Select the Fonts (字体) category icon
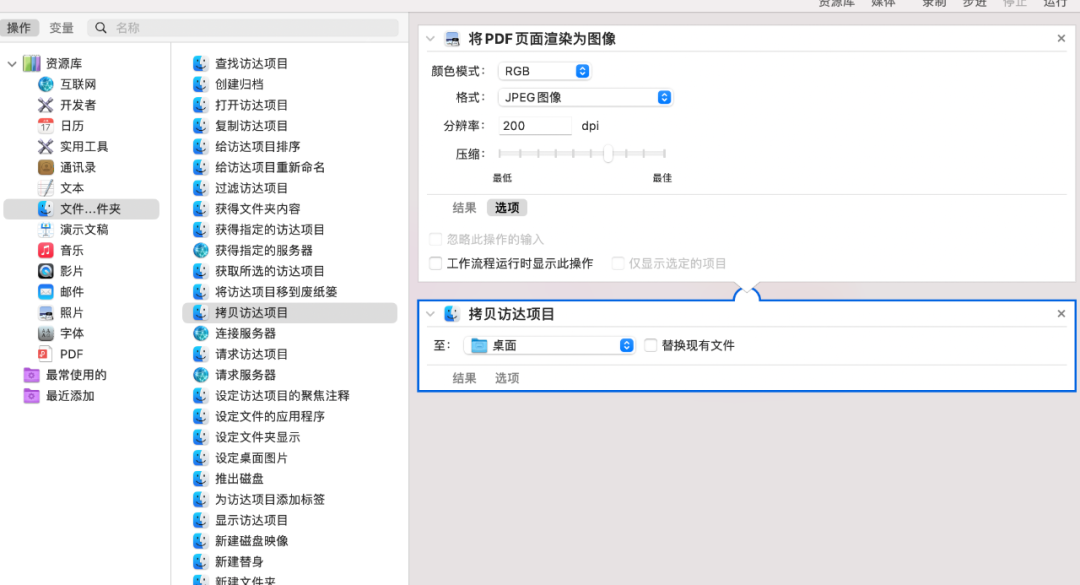The image size is (1080, 585). click(45, 333)
